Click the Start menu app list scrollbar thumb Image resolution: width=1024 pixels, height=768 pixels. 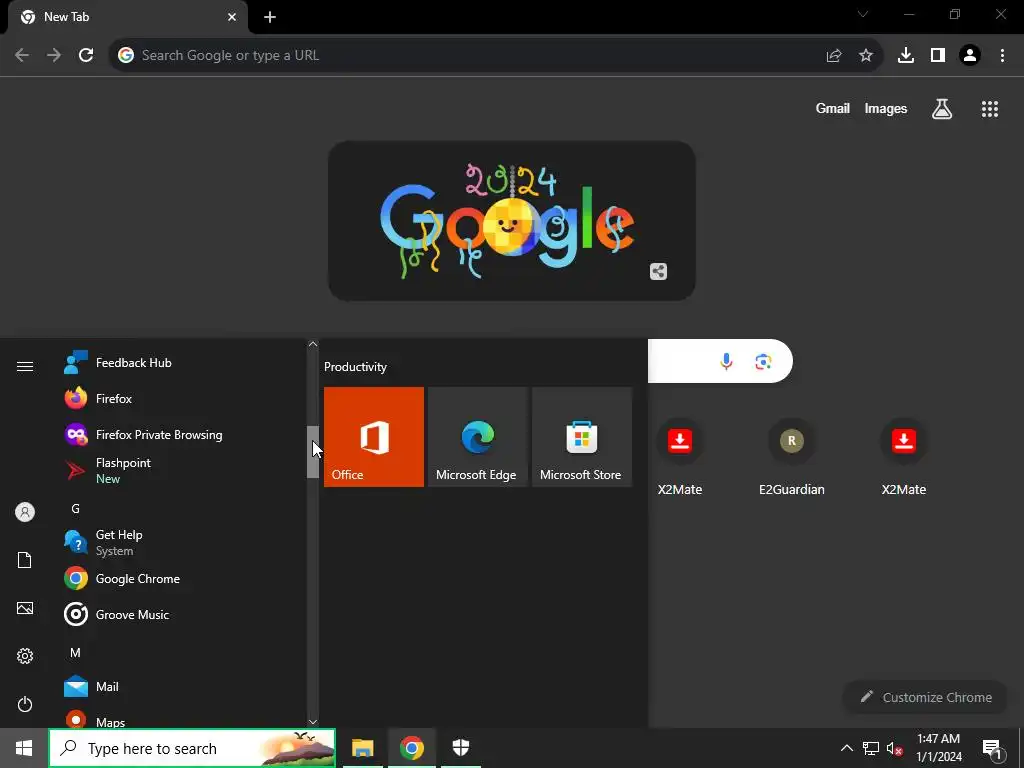[313, 452]
